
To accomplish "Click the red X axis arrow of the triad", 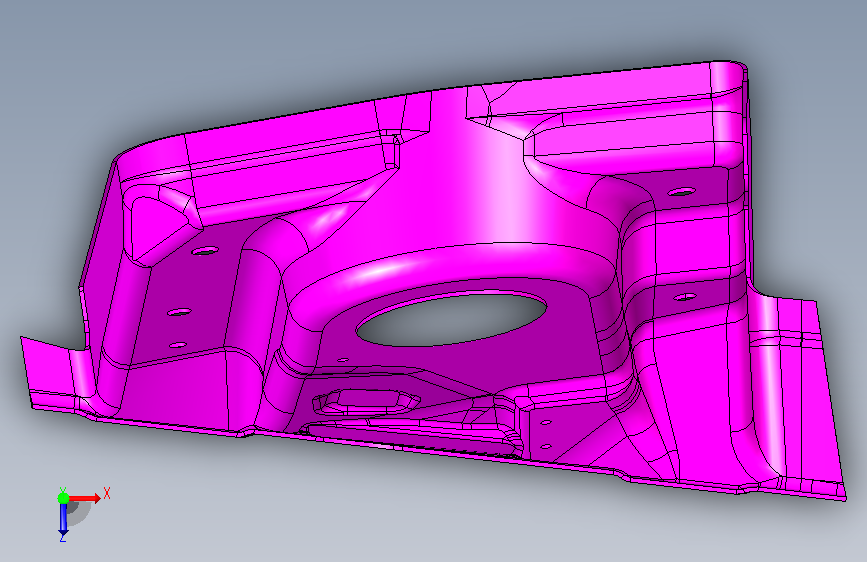I will [x=84, y=498].
